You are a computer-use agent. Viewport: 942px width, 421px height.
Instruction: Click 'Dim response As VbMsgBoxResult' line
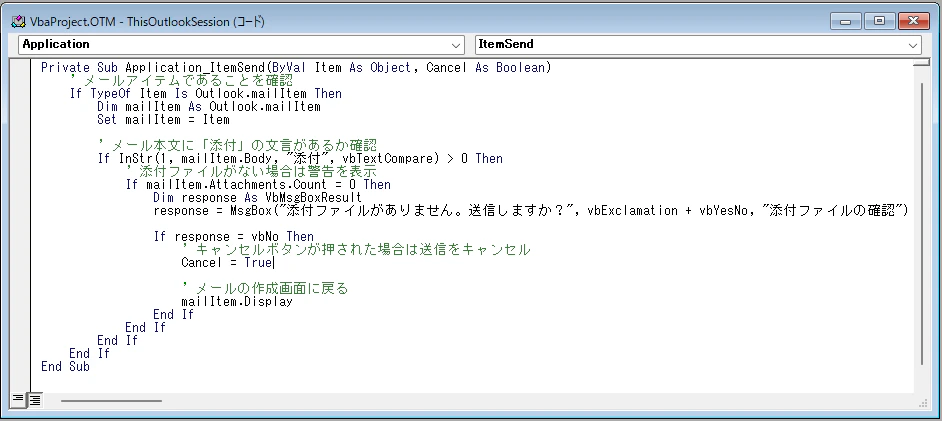pyautogui.click(x=257, y=198)
